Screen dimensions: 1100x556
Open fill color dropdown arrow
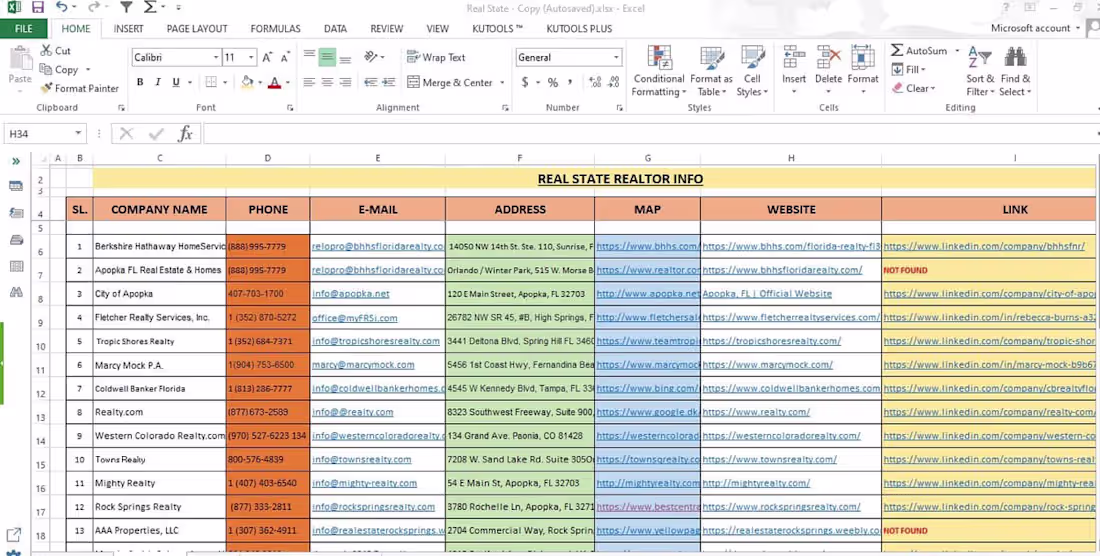click(x=260, y=83)
